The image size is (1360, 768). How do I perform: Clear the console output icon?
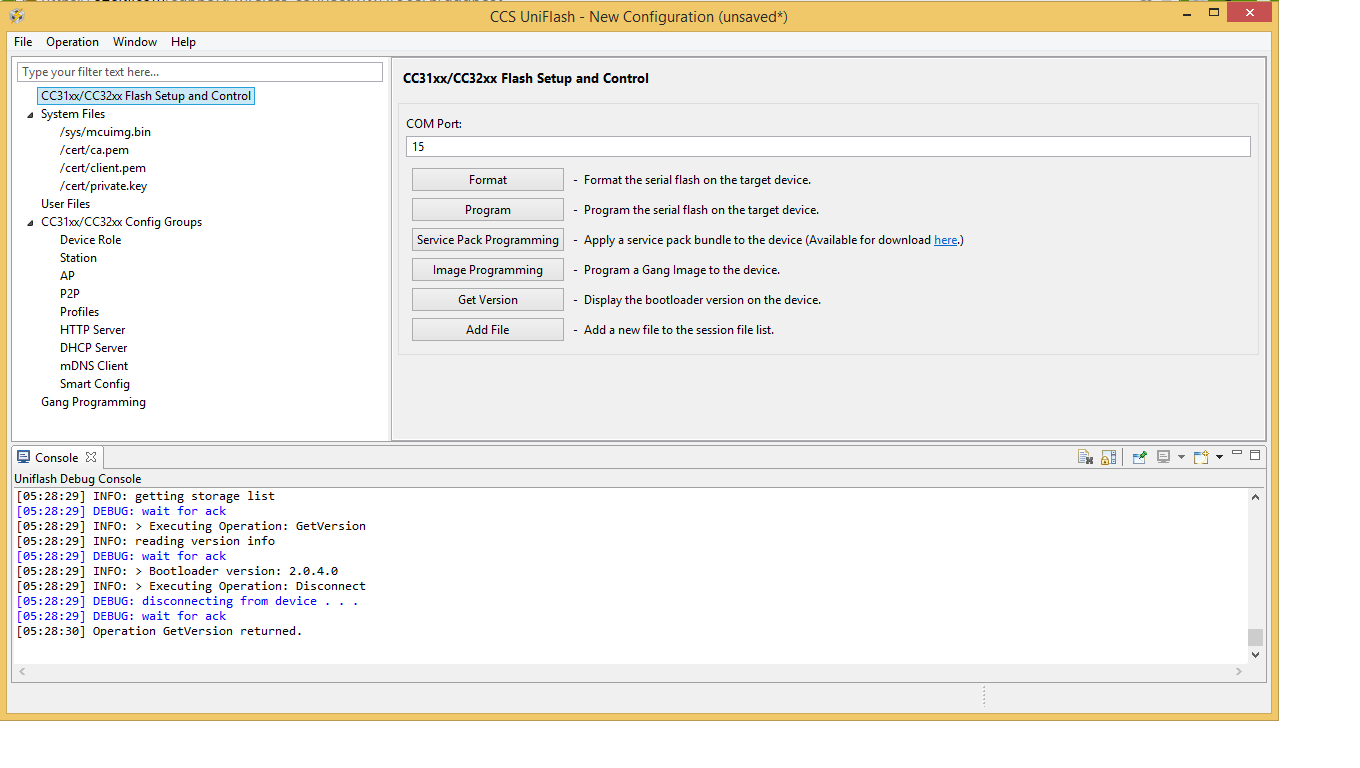[1085, 457]
